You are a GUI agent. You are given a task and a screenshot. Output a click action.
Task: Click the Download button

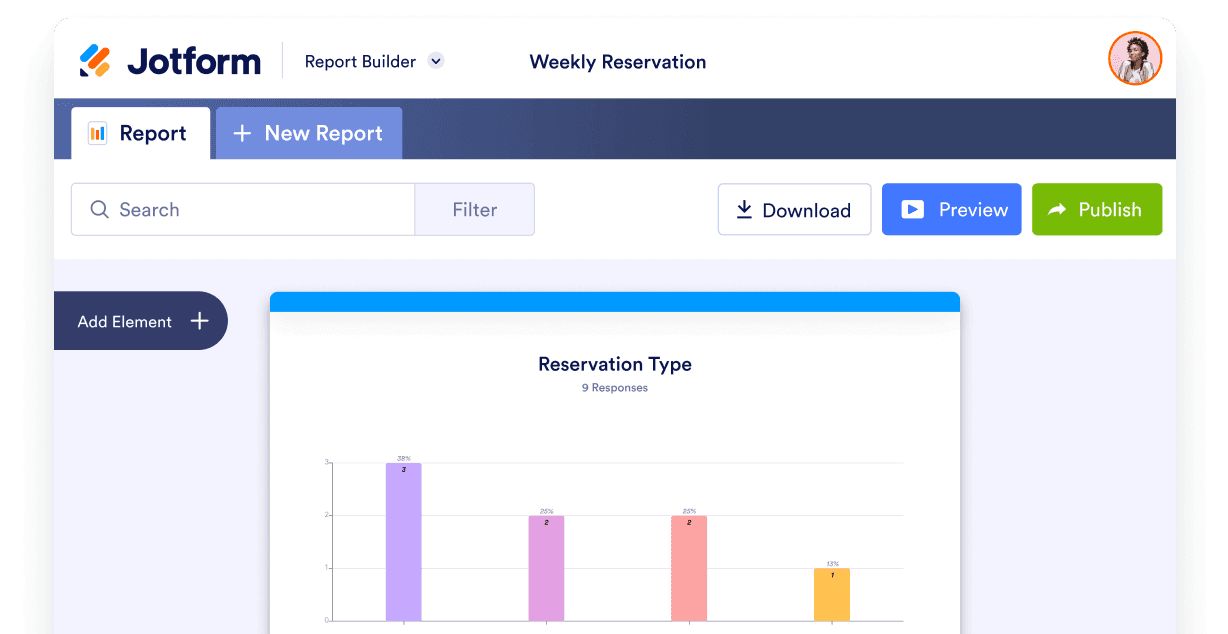coord(794,209)
